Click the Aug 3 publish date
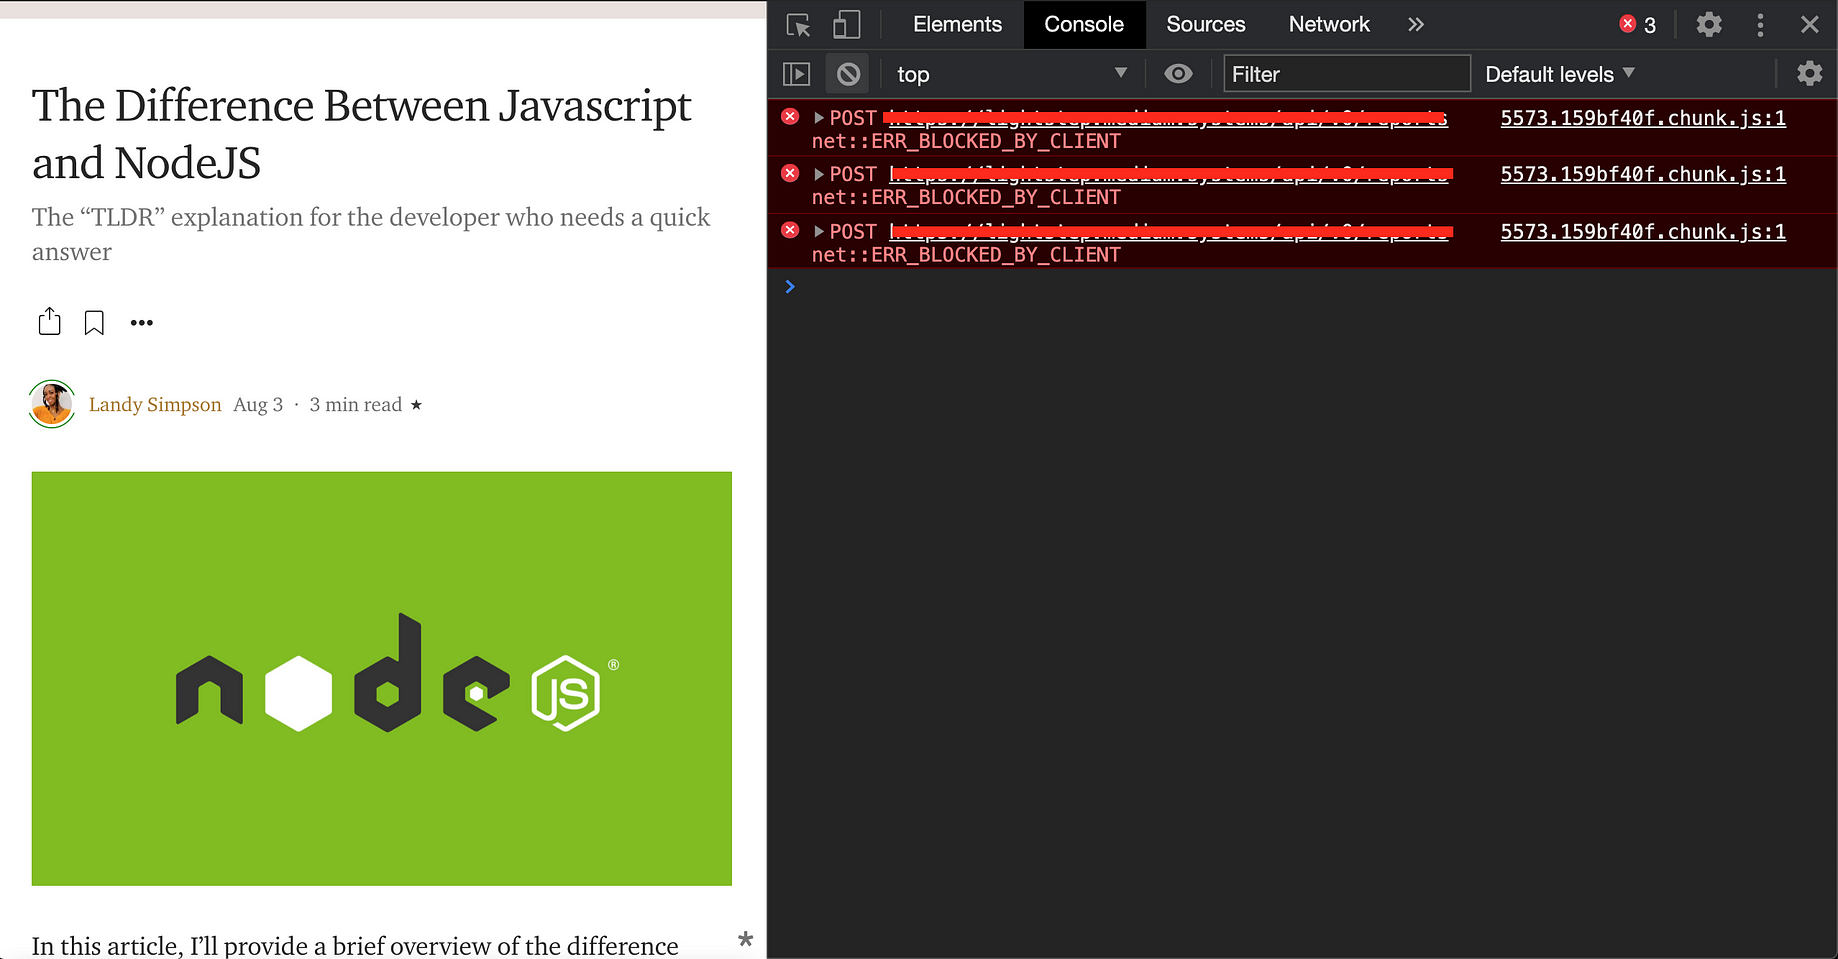This screenshot has width=1838, height=959. (x=258, y=404)
